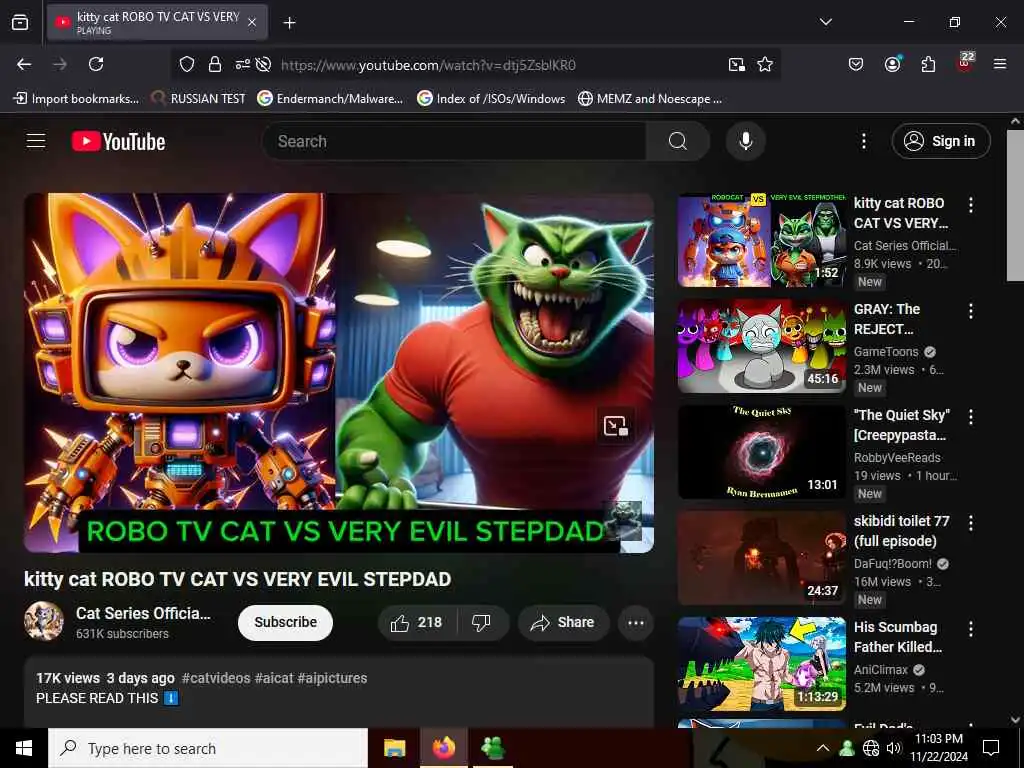Open Import bookmarks bookmark item
Screen dimensions: 1024x768
pos(76,99)
